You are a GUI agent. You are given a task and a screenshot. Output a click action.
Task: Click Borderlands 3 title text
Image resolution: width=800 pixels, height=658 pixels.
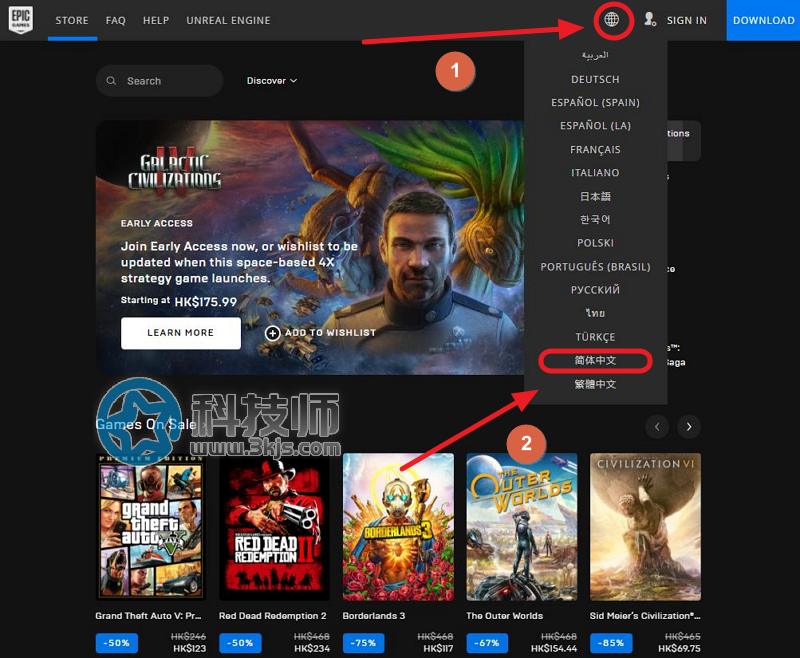pyautogui.click(x=374, y=616)
